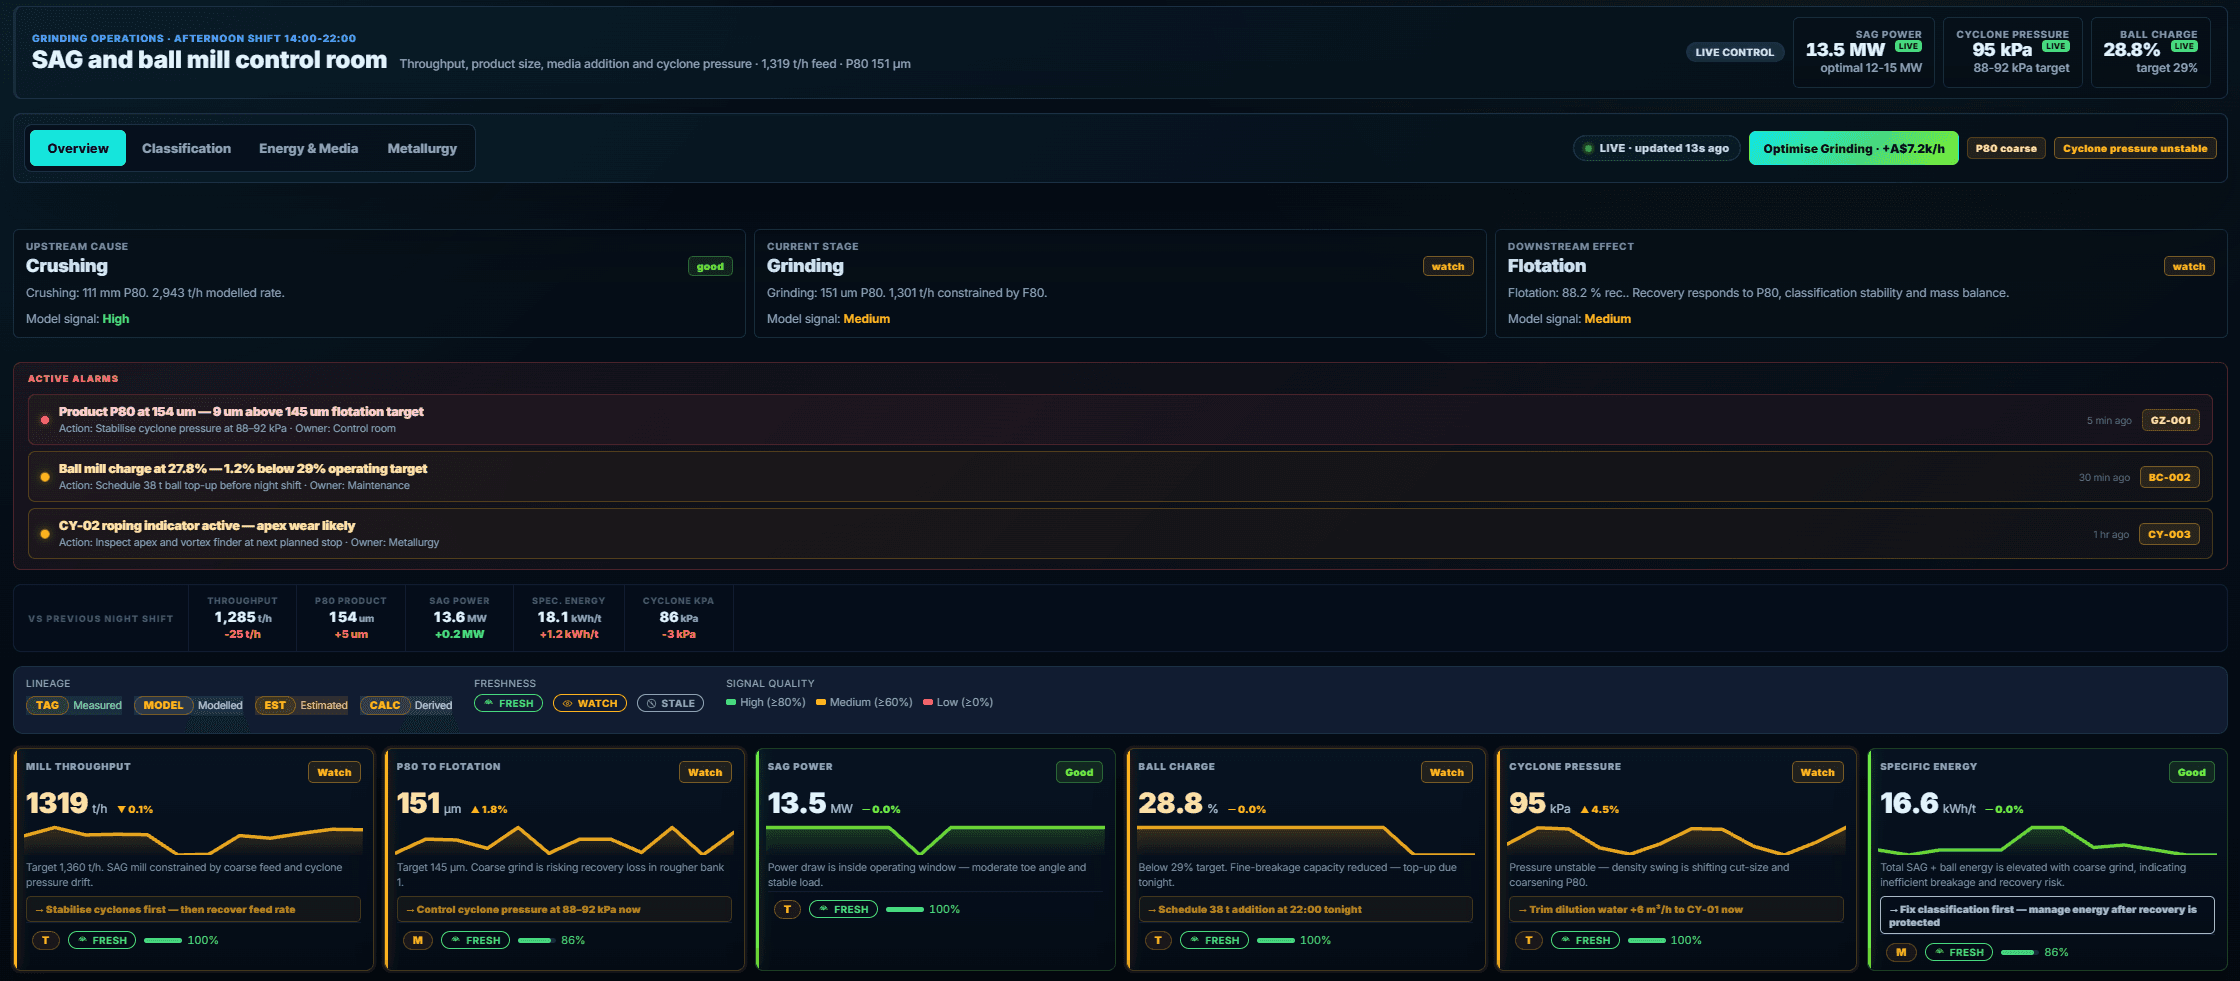Click the FRESH badge in SAG Power card
Image resolution: width=2240 pixels, height=981 pixels.
[843, 909]
